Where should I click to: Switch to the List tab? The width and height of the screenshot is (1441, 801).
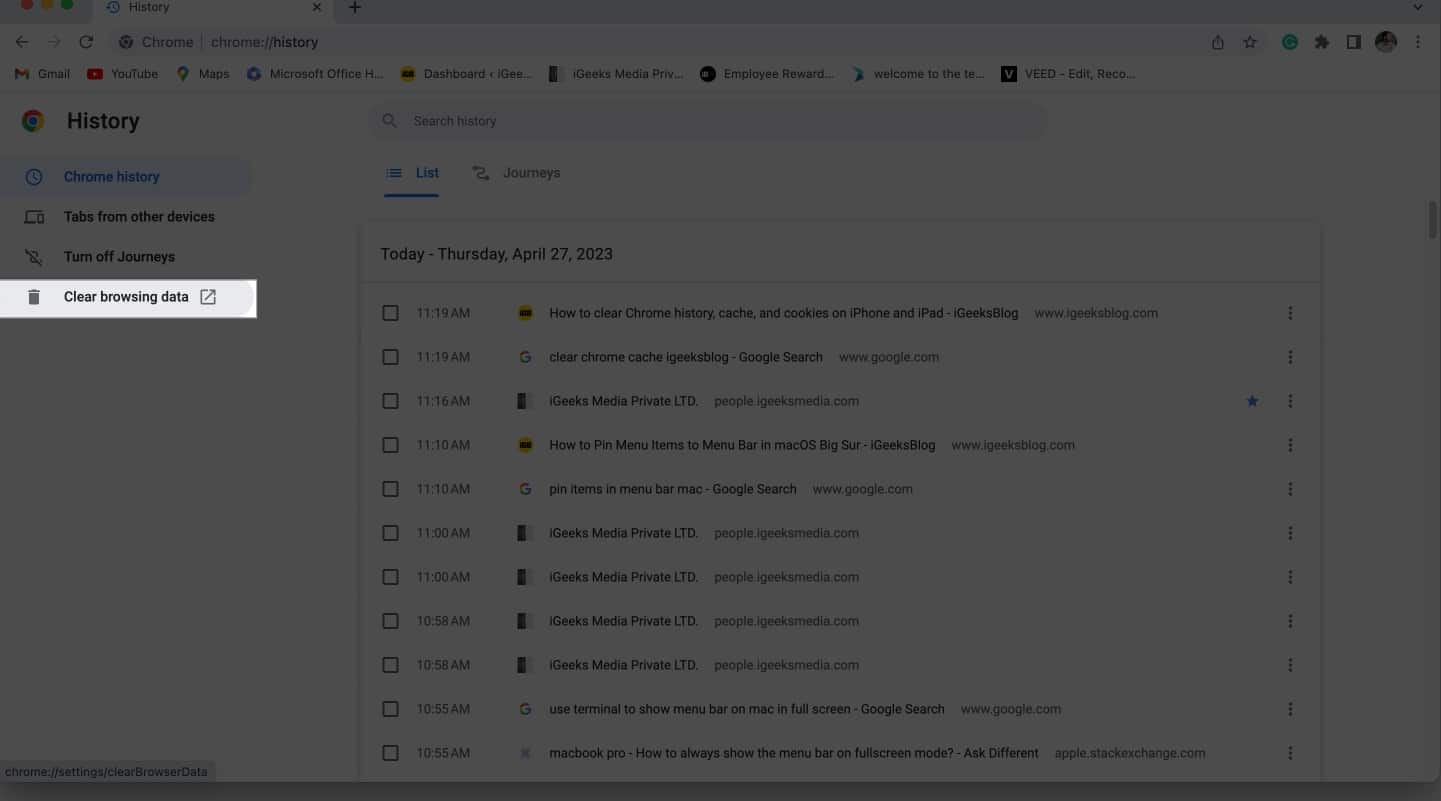412,173
